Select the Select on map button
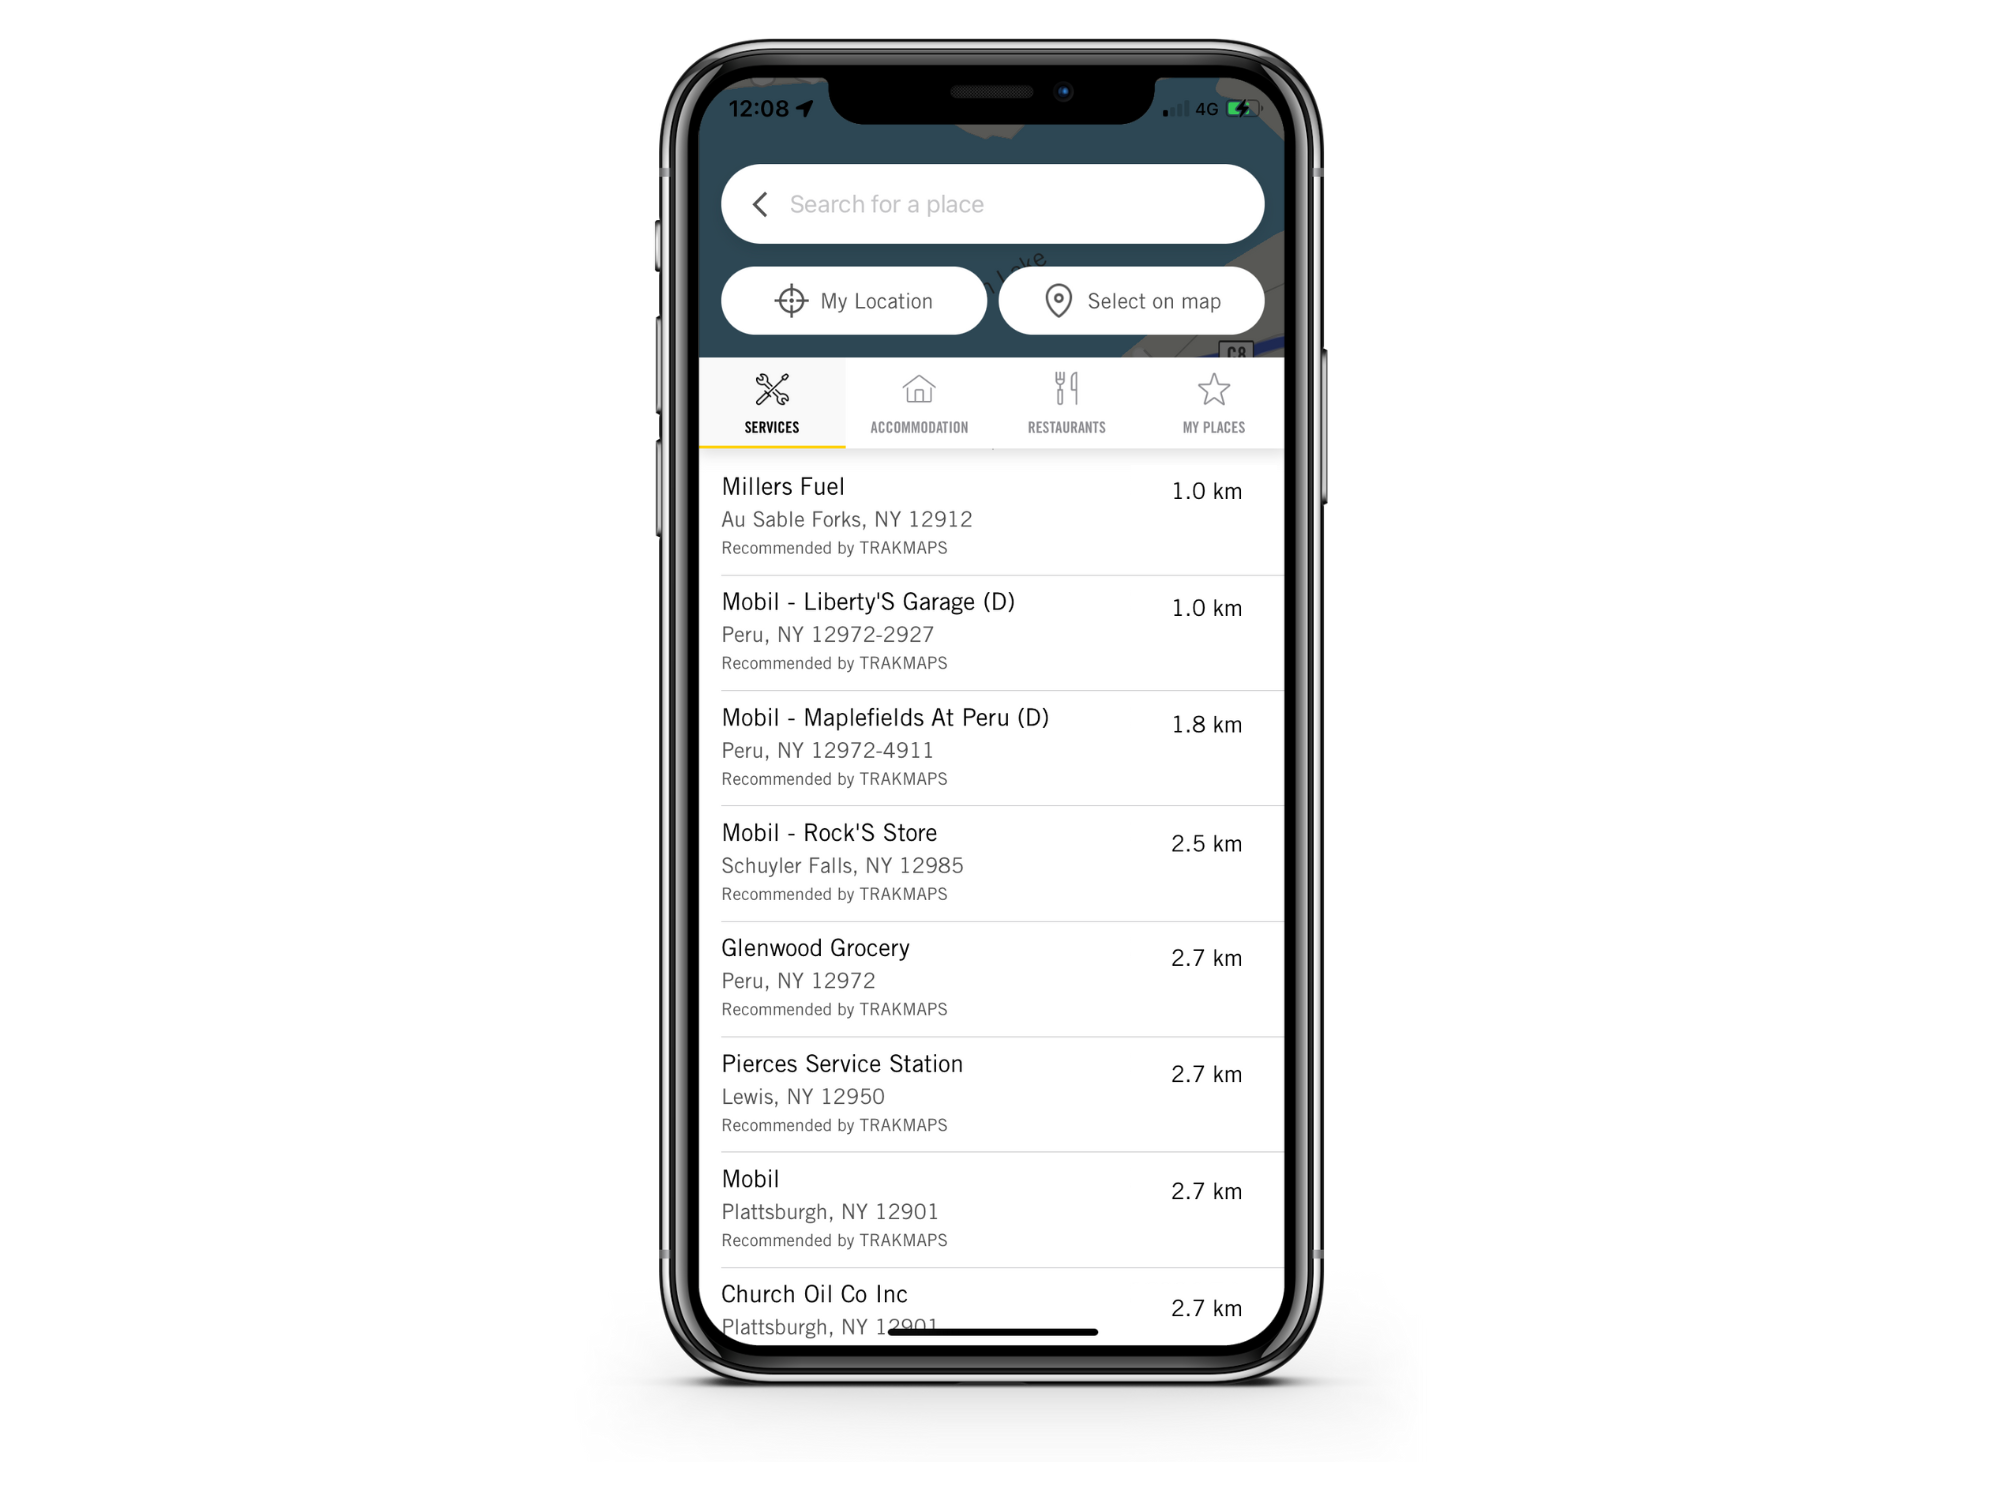Screen dimensions: 2000x1500 1134,301
